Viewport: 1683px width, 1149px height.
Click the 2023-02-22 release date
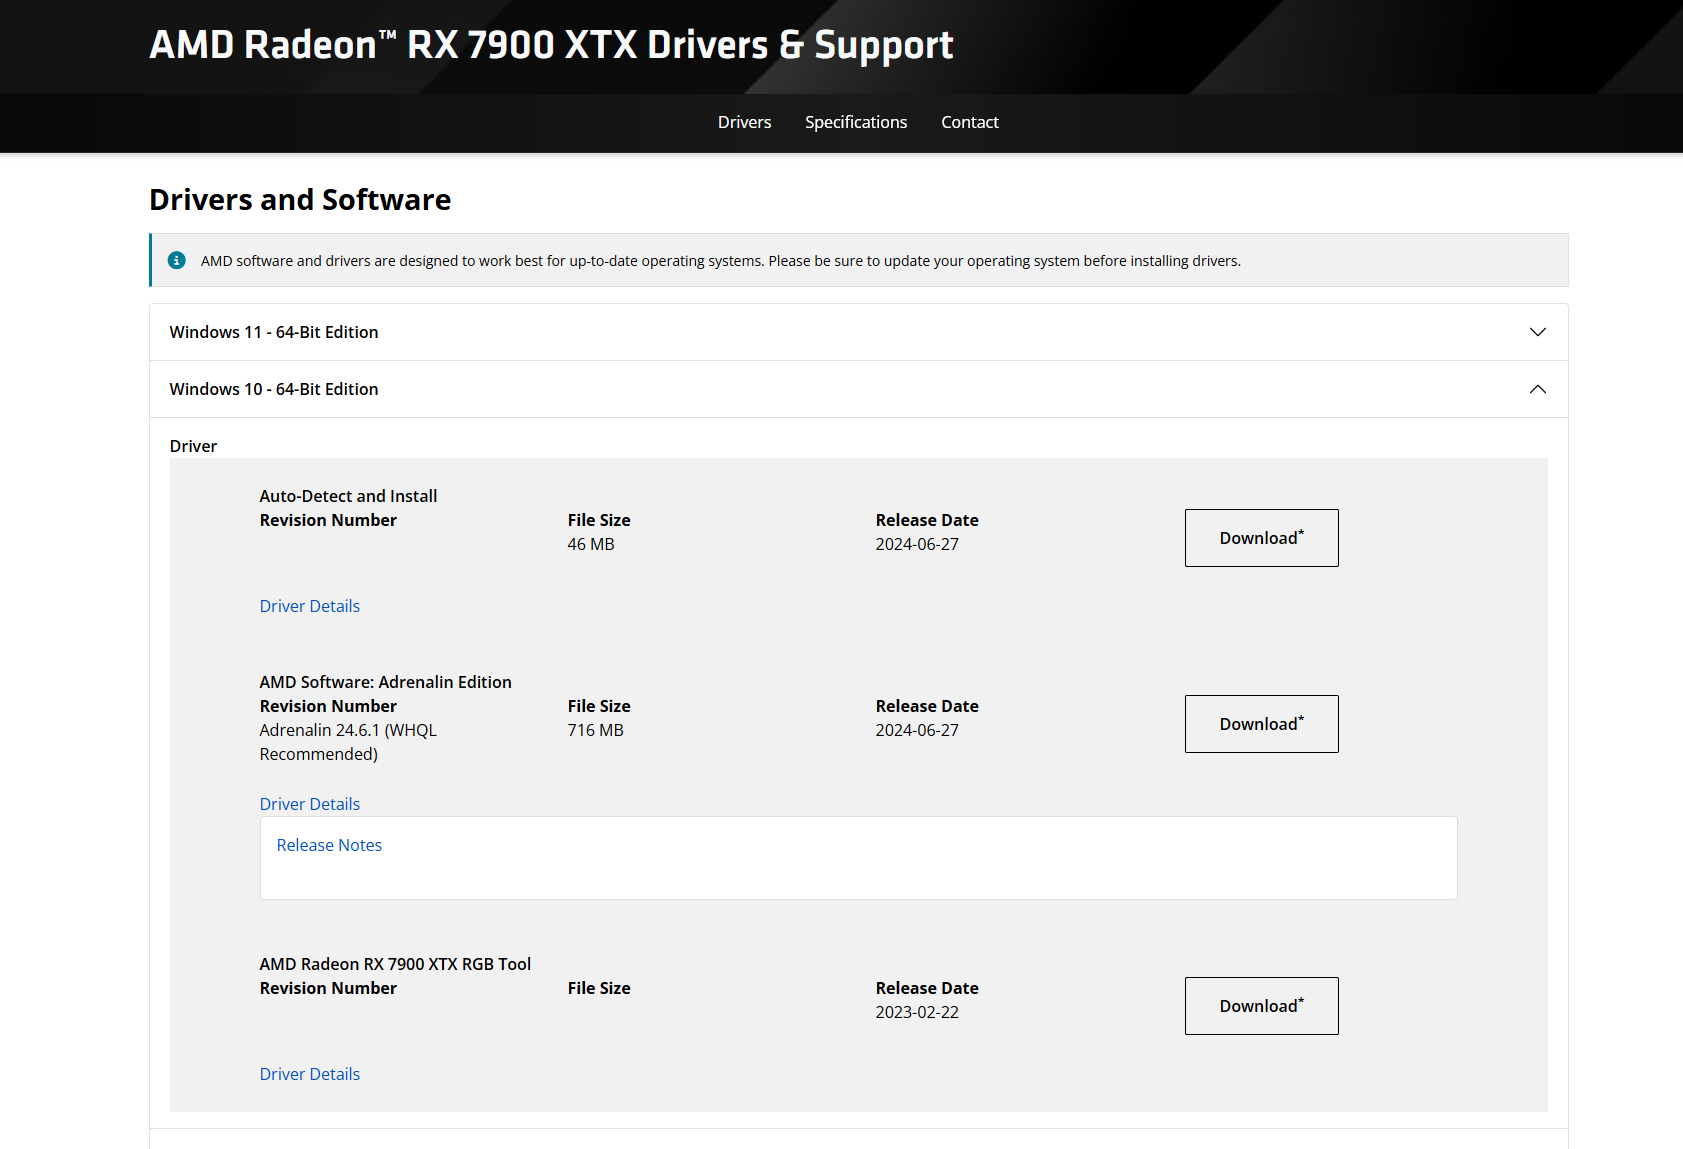[917, 1012]
